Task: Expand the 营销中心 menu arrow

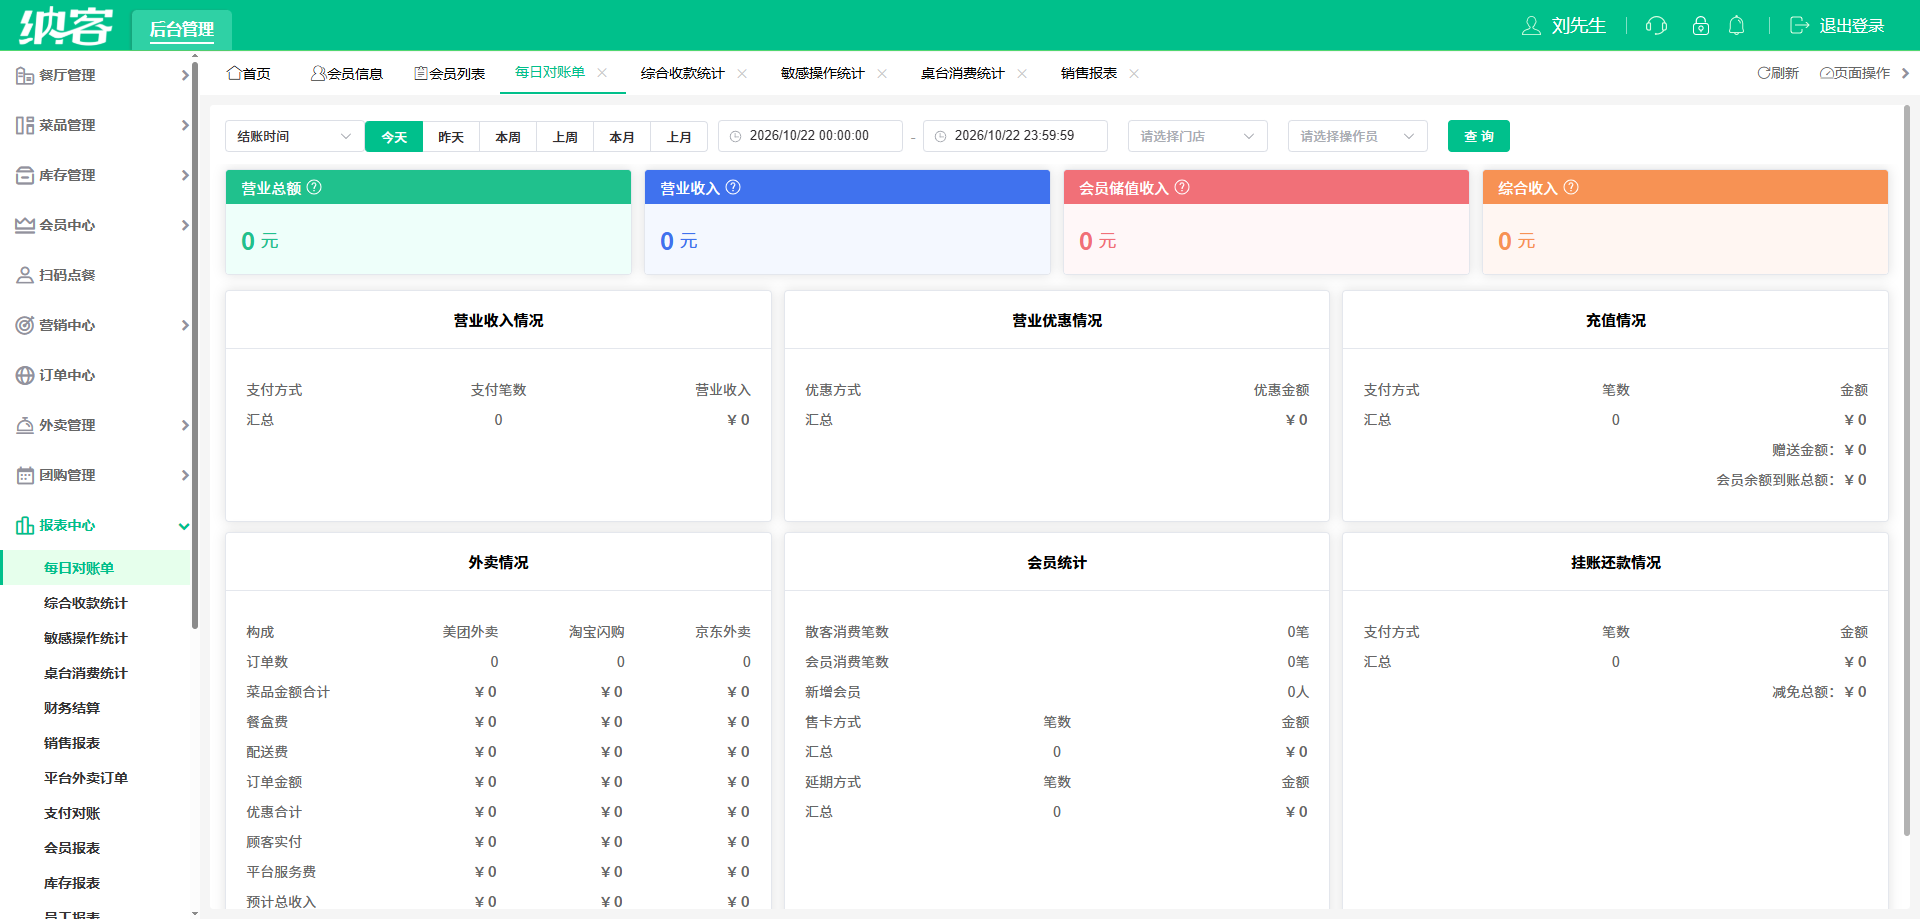Action: 184,325
